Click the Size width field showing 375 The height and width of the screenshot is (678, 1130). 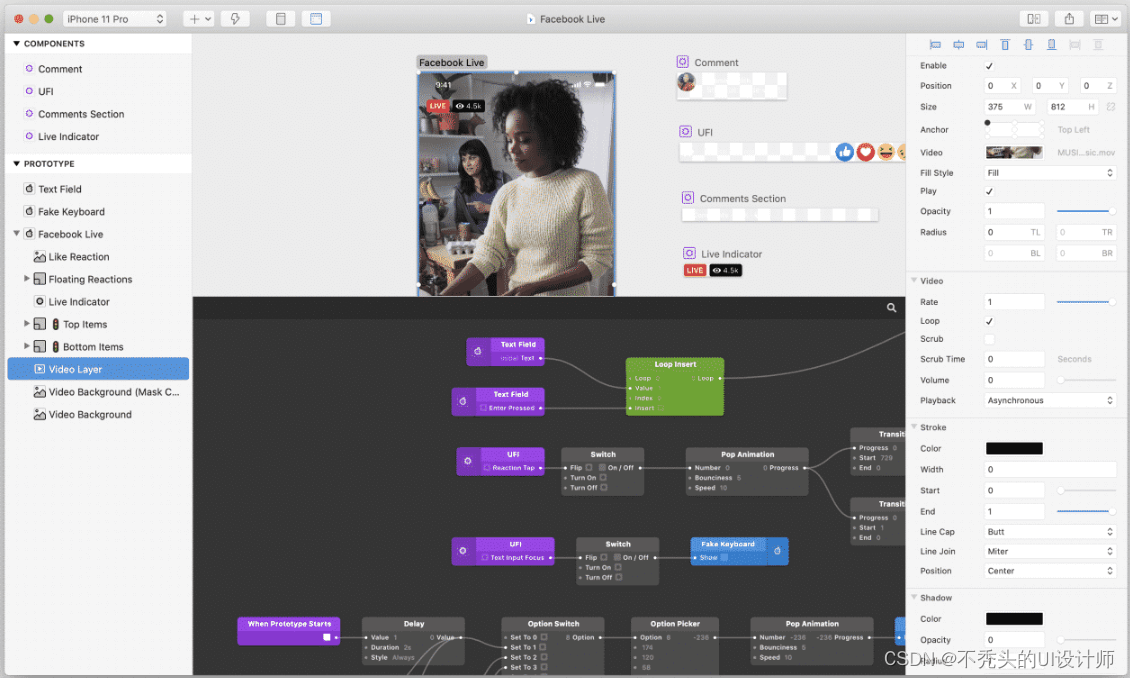(x=1009, y=107)
